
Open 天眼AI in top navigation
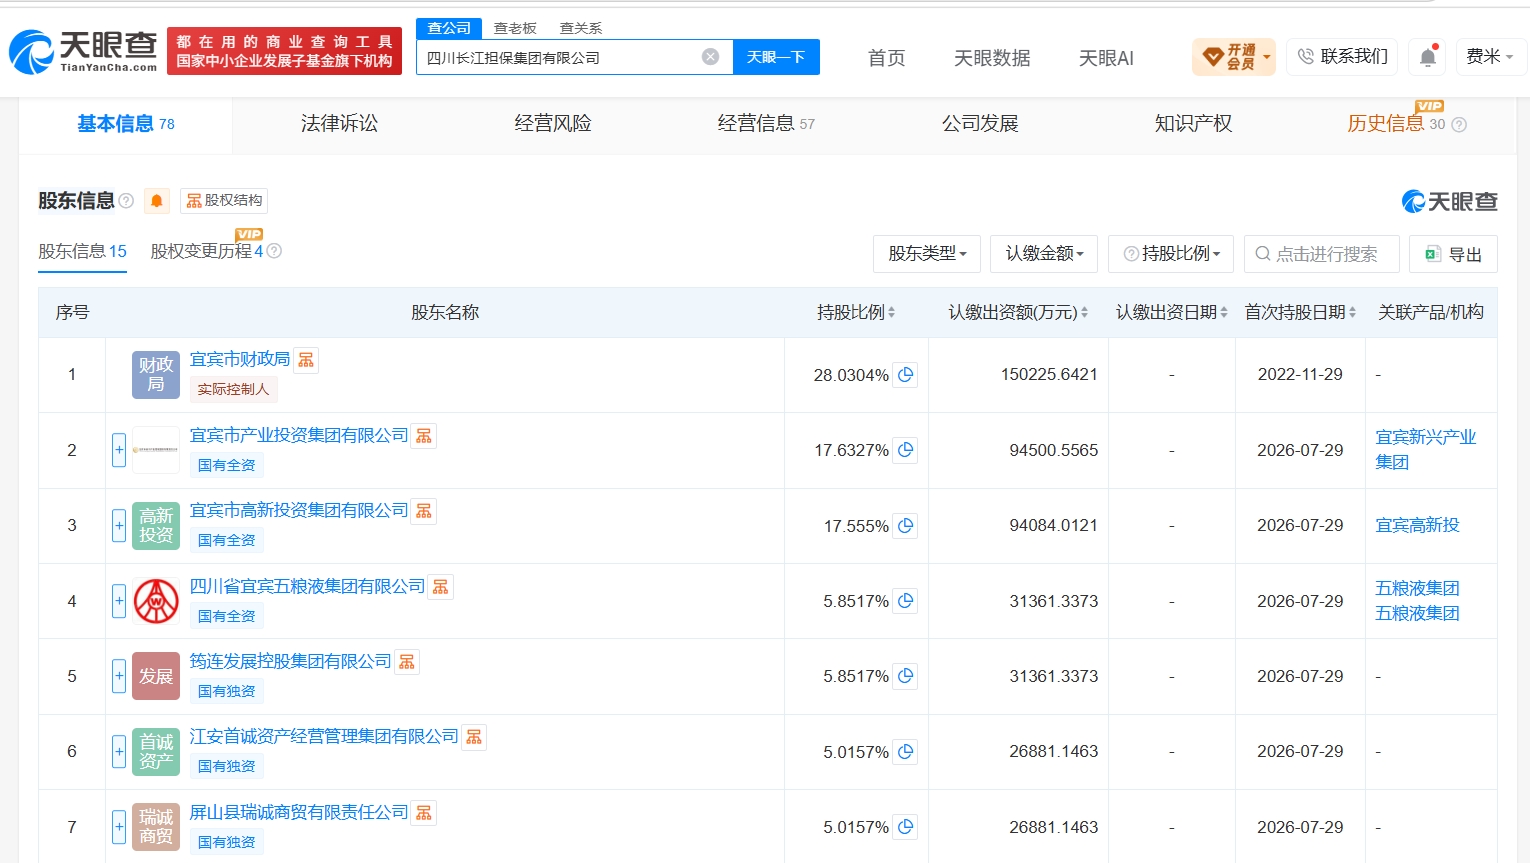click(x=1106, y=58)
